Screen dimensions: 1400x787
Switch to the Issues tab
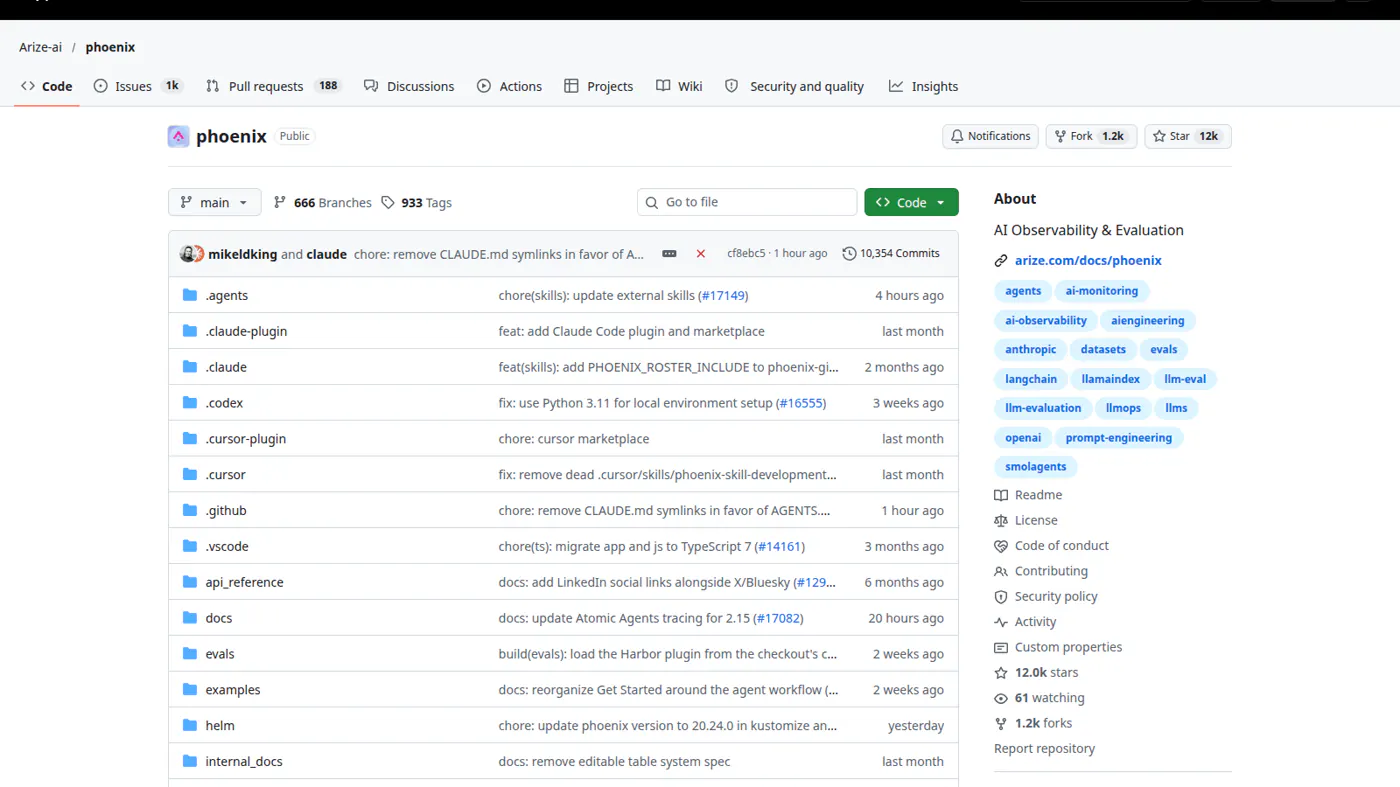point(138,86)
